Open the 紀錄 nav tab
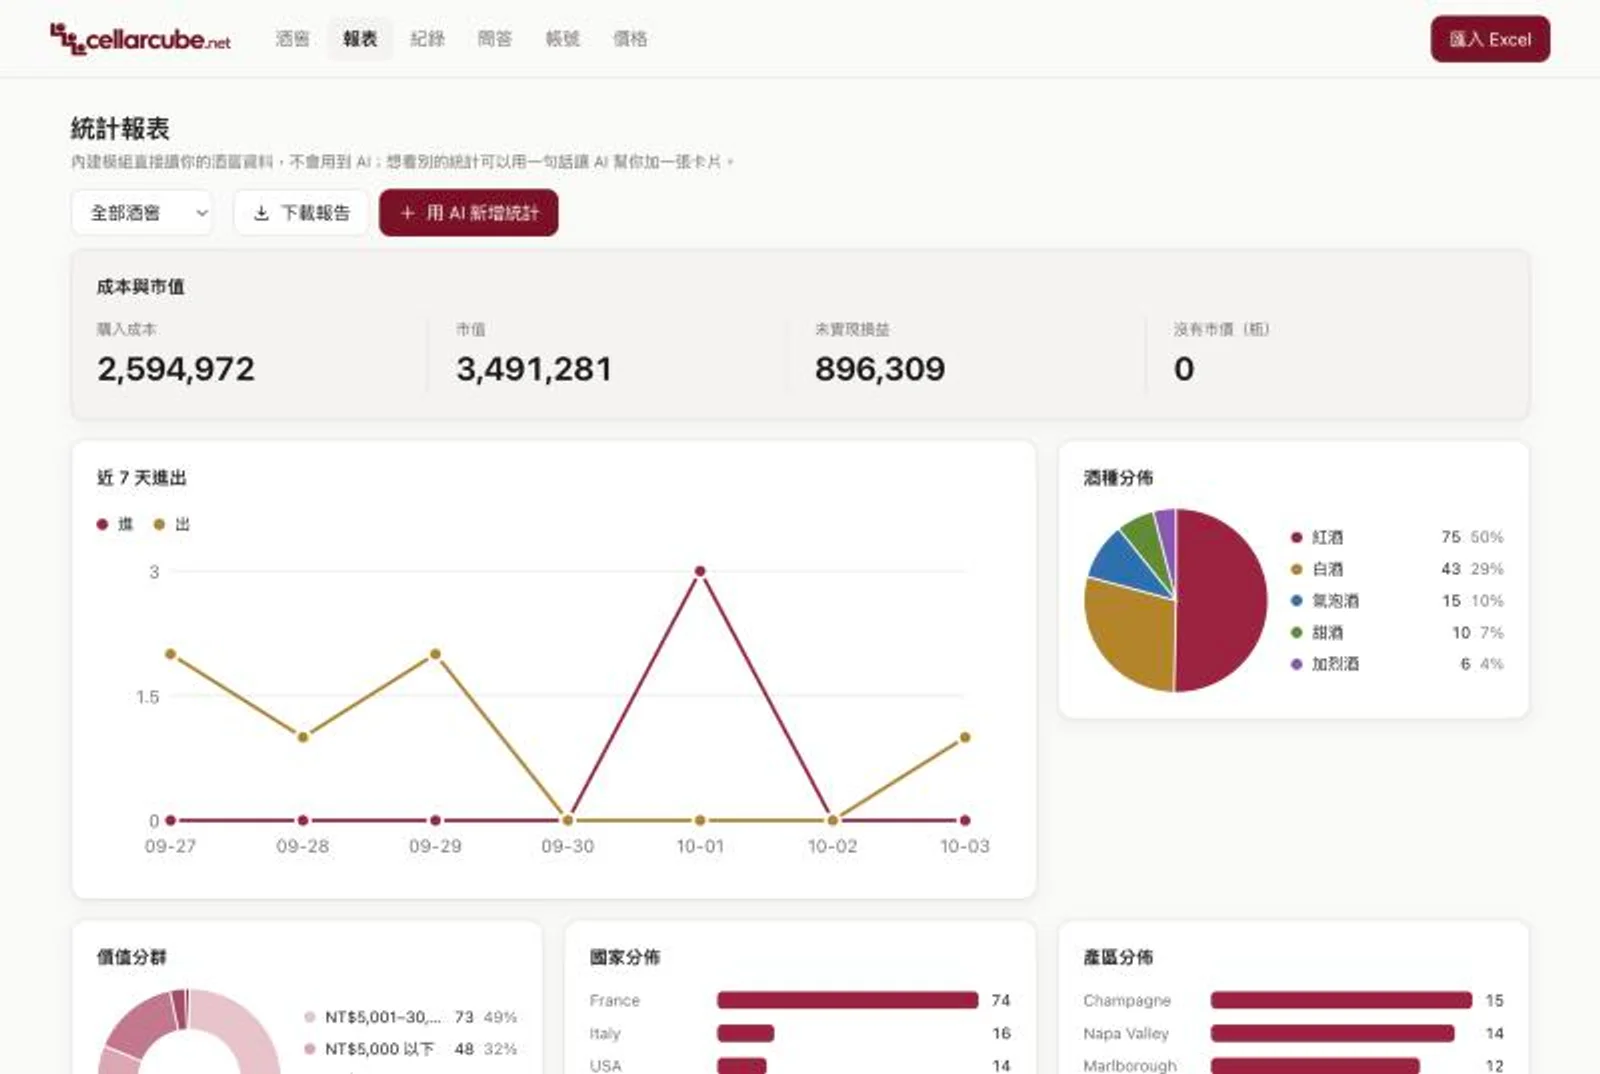This screenshot has width=1600, height=1074. (427, 39)
